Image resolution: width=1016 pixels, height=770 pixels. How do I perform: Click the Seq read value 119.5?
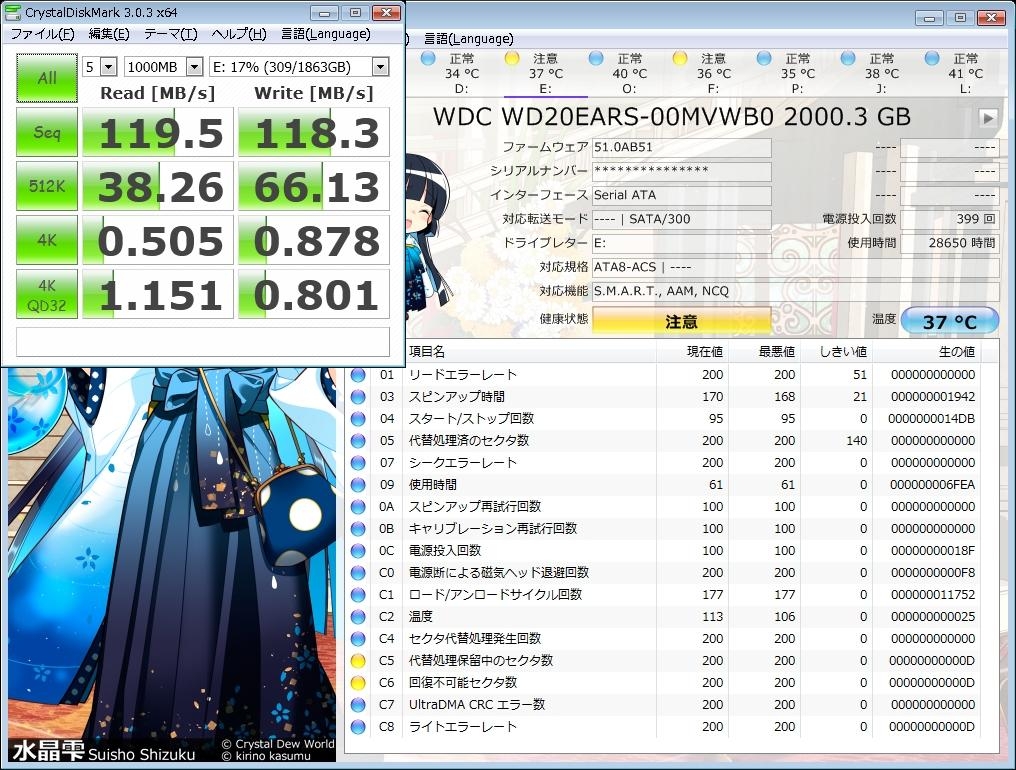[157, 133]
